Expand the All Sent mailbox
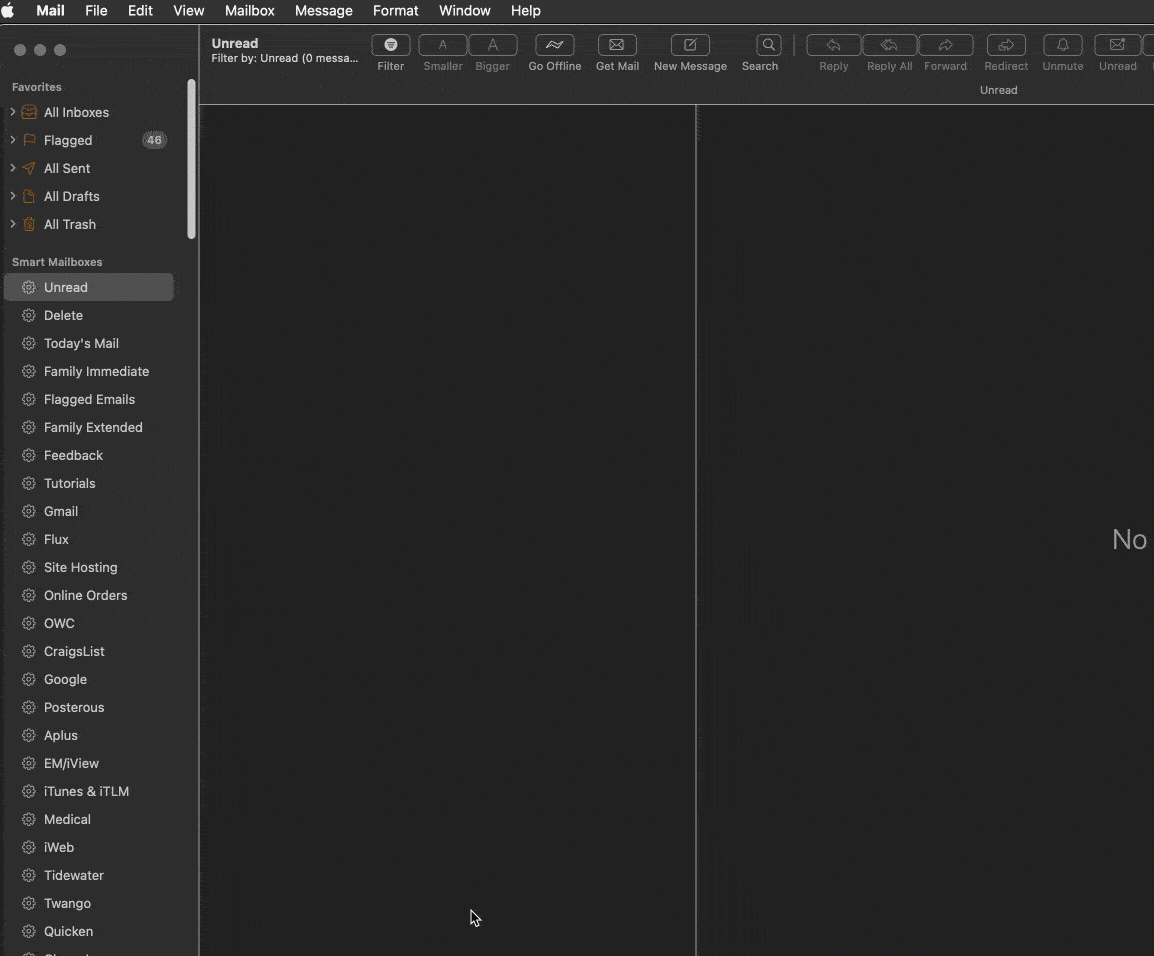The image size is (1154, 956). pos(13,168)
